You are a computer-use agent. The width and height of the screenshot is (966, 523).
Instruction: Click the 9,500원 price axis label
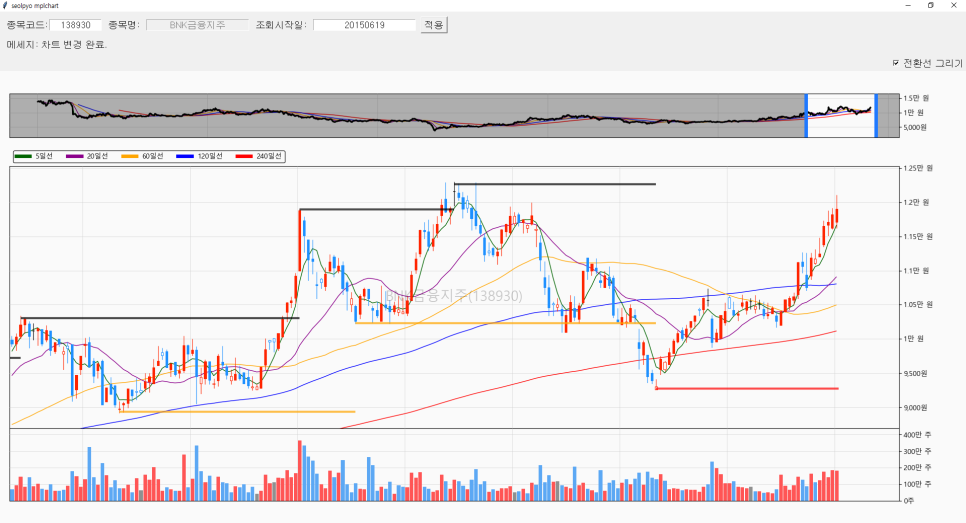pyautogui.click(x=915, y=373)
